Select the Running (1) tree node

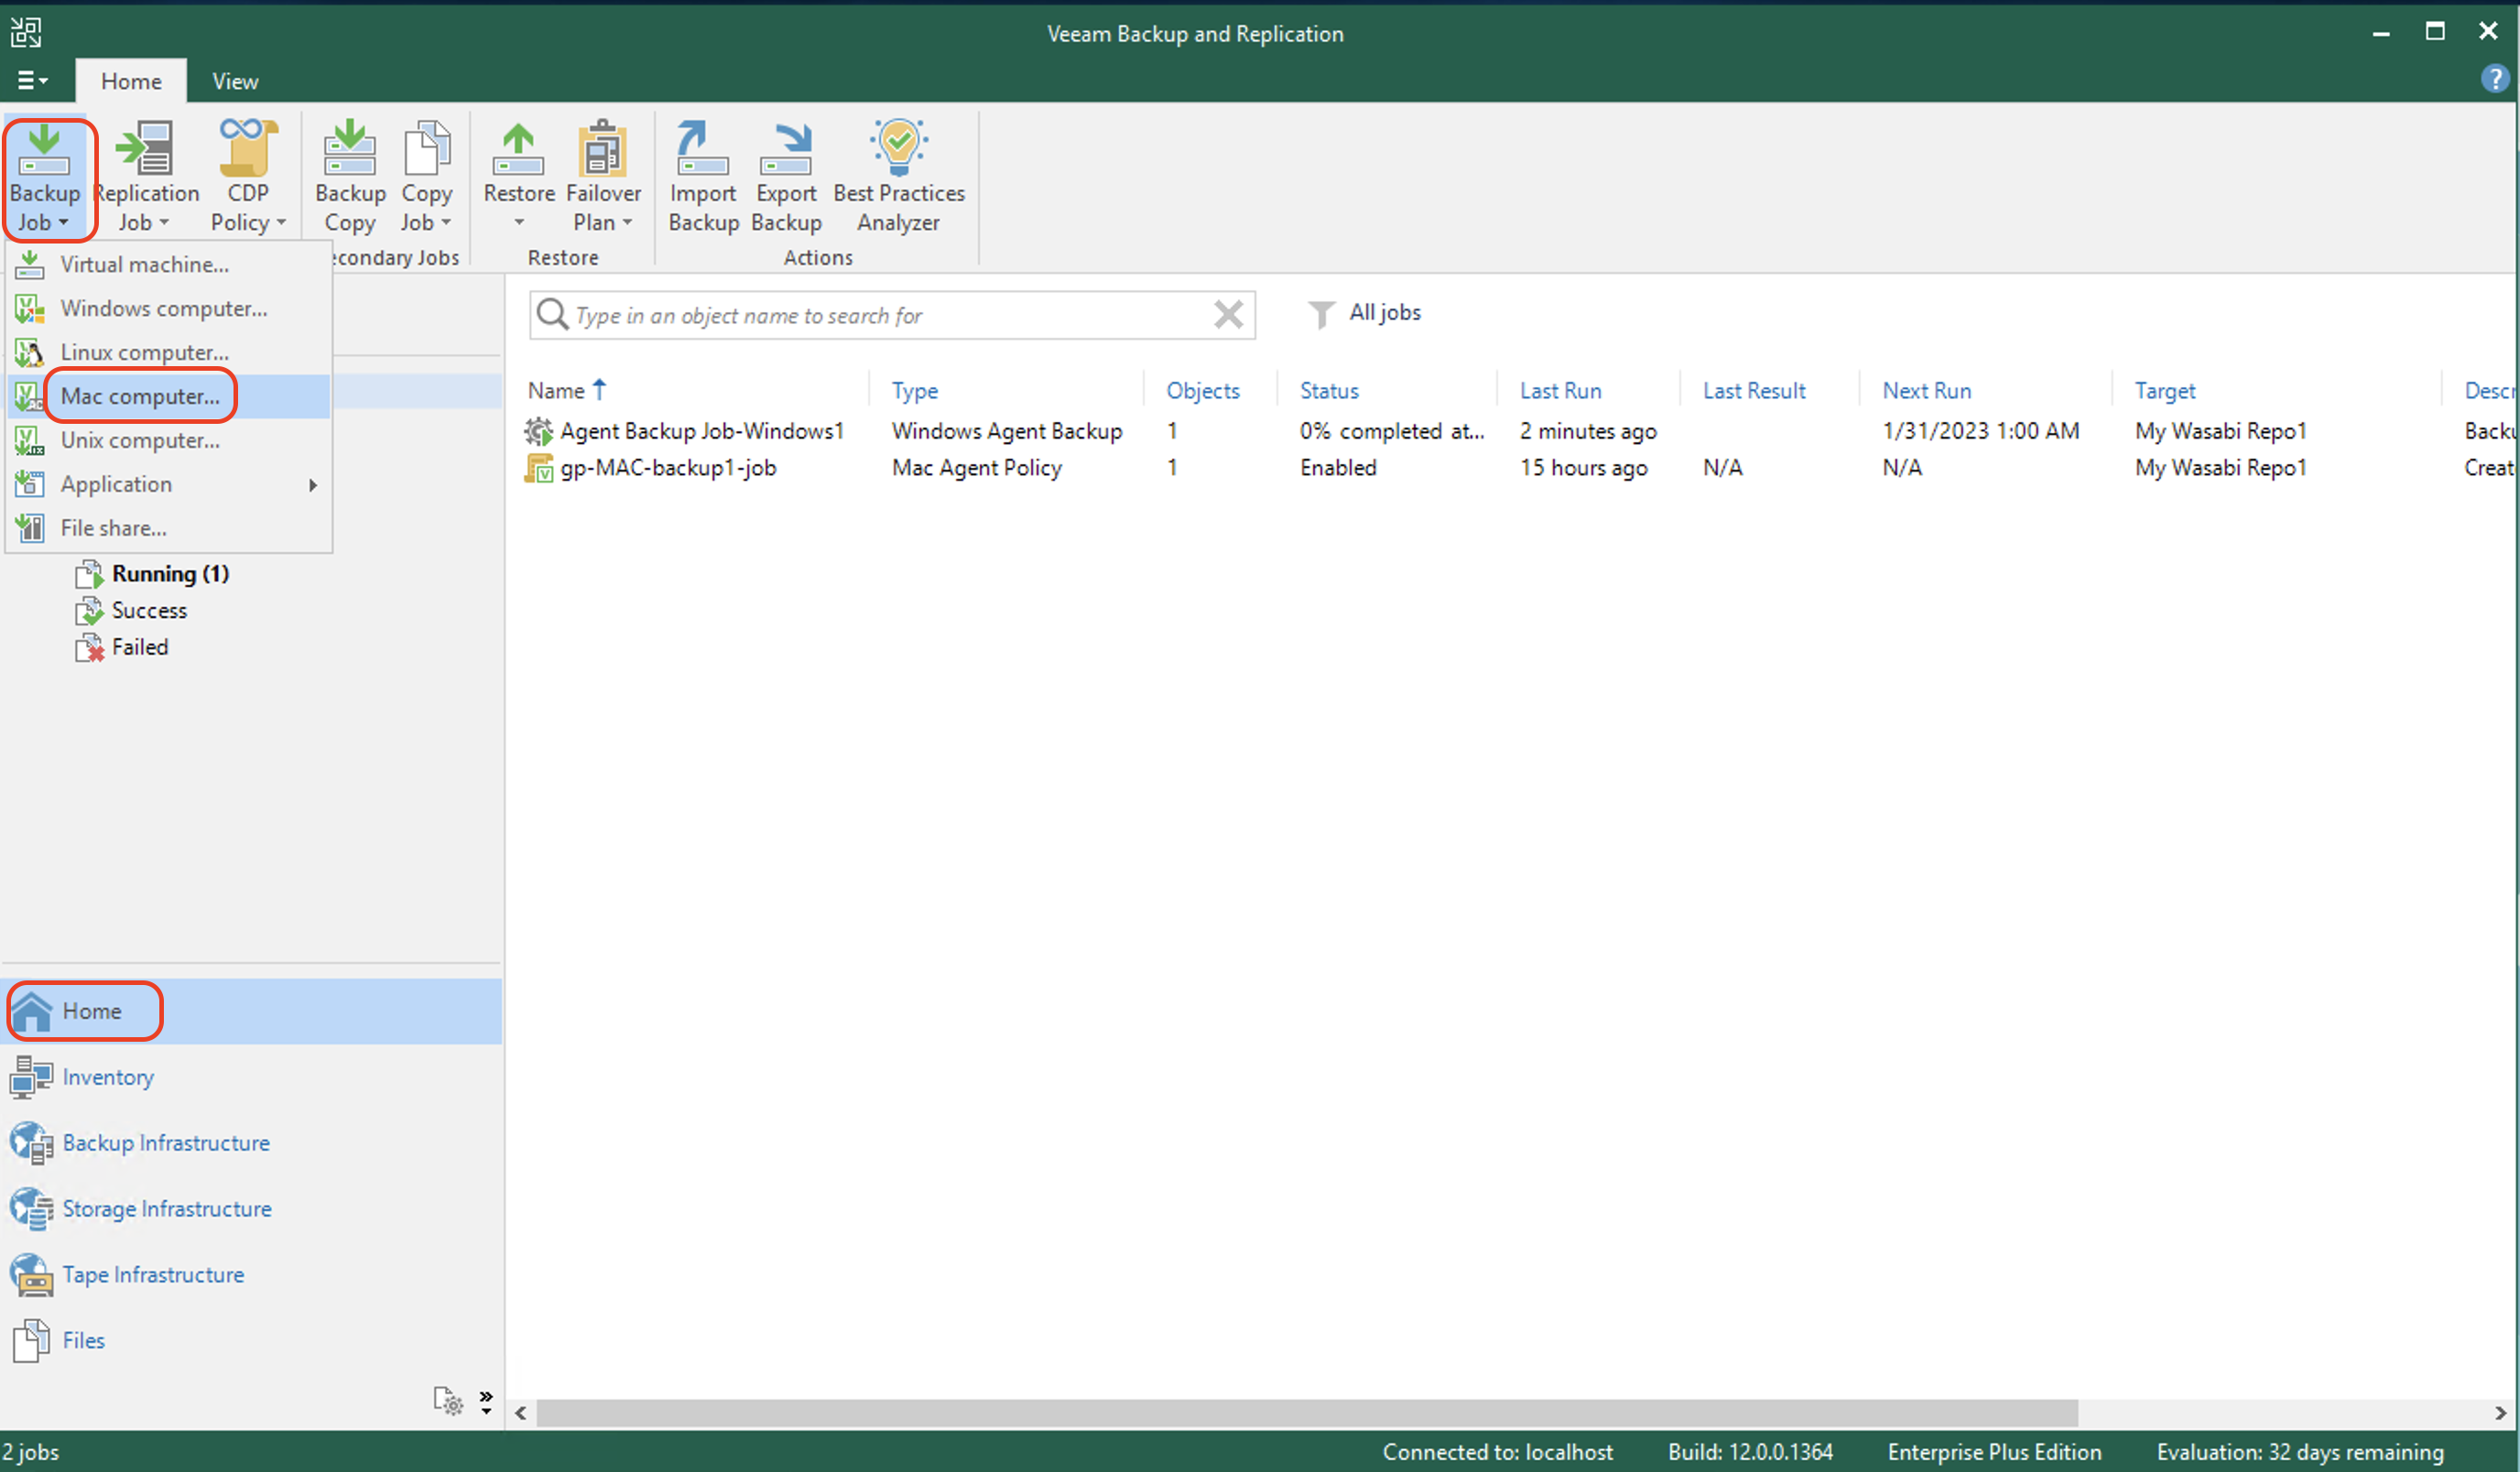tap(170, 574)
